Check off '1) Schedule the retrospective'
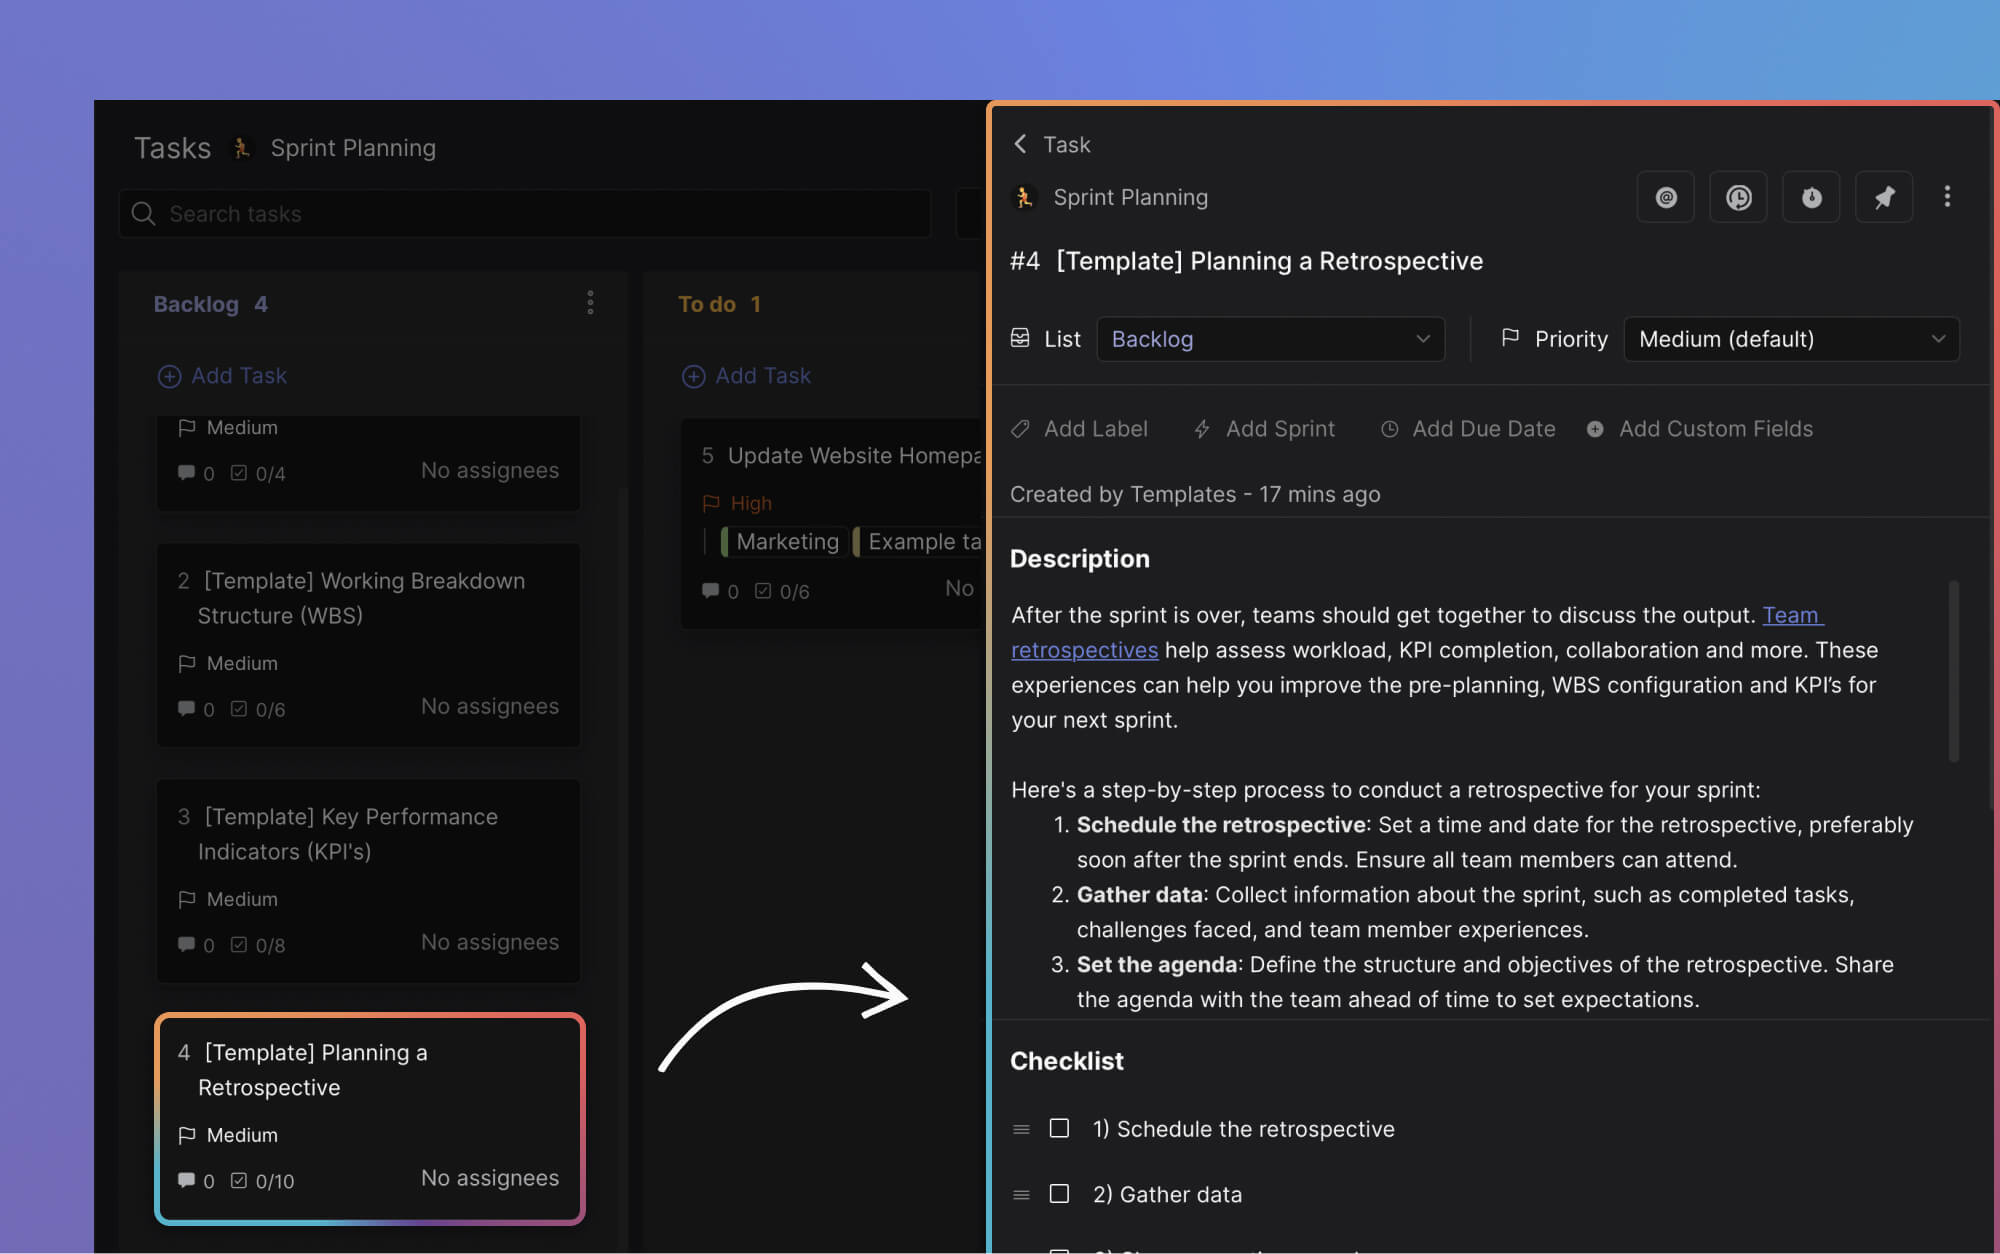 click(1060, 1128)
